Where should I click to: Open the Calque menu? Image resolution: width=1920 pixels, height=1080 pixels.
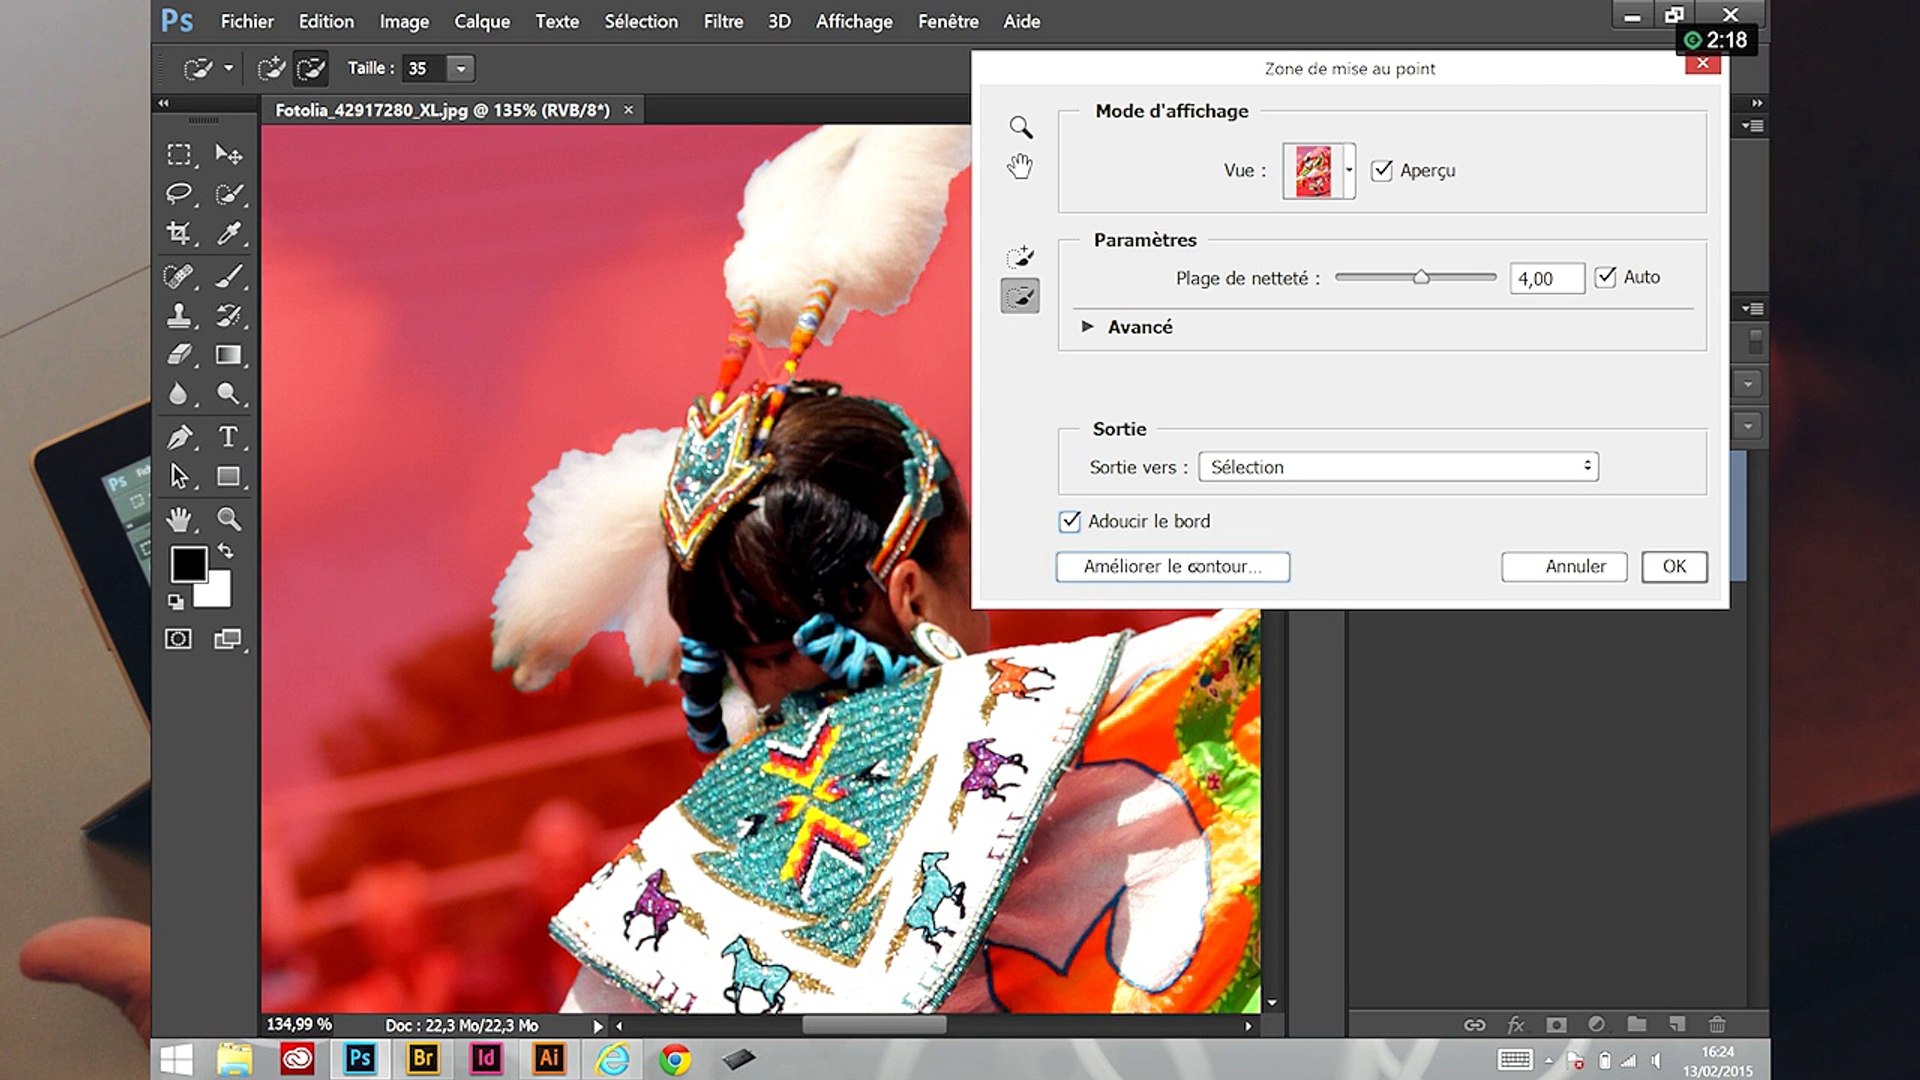tap(482, 21)
